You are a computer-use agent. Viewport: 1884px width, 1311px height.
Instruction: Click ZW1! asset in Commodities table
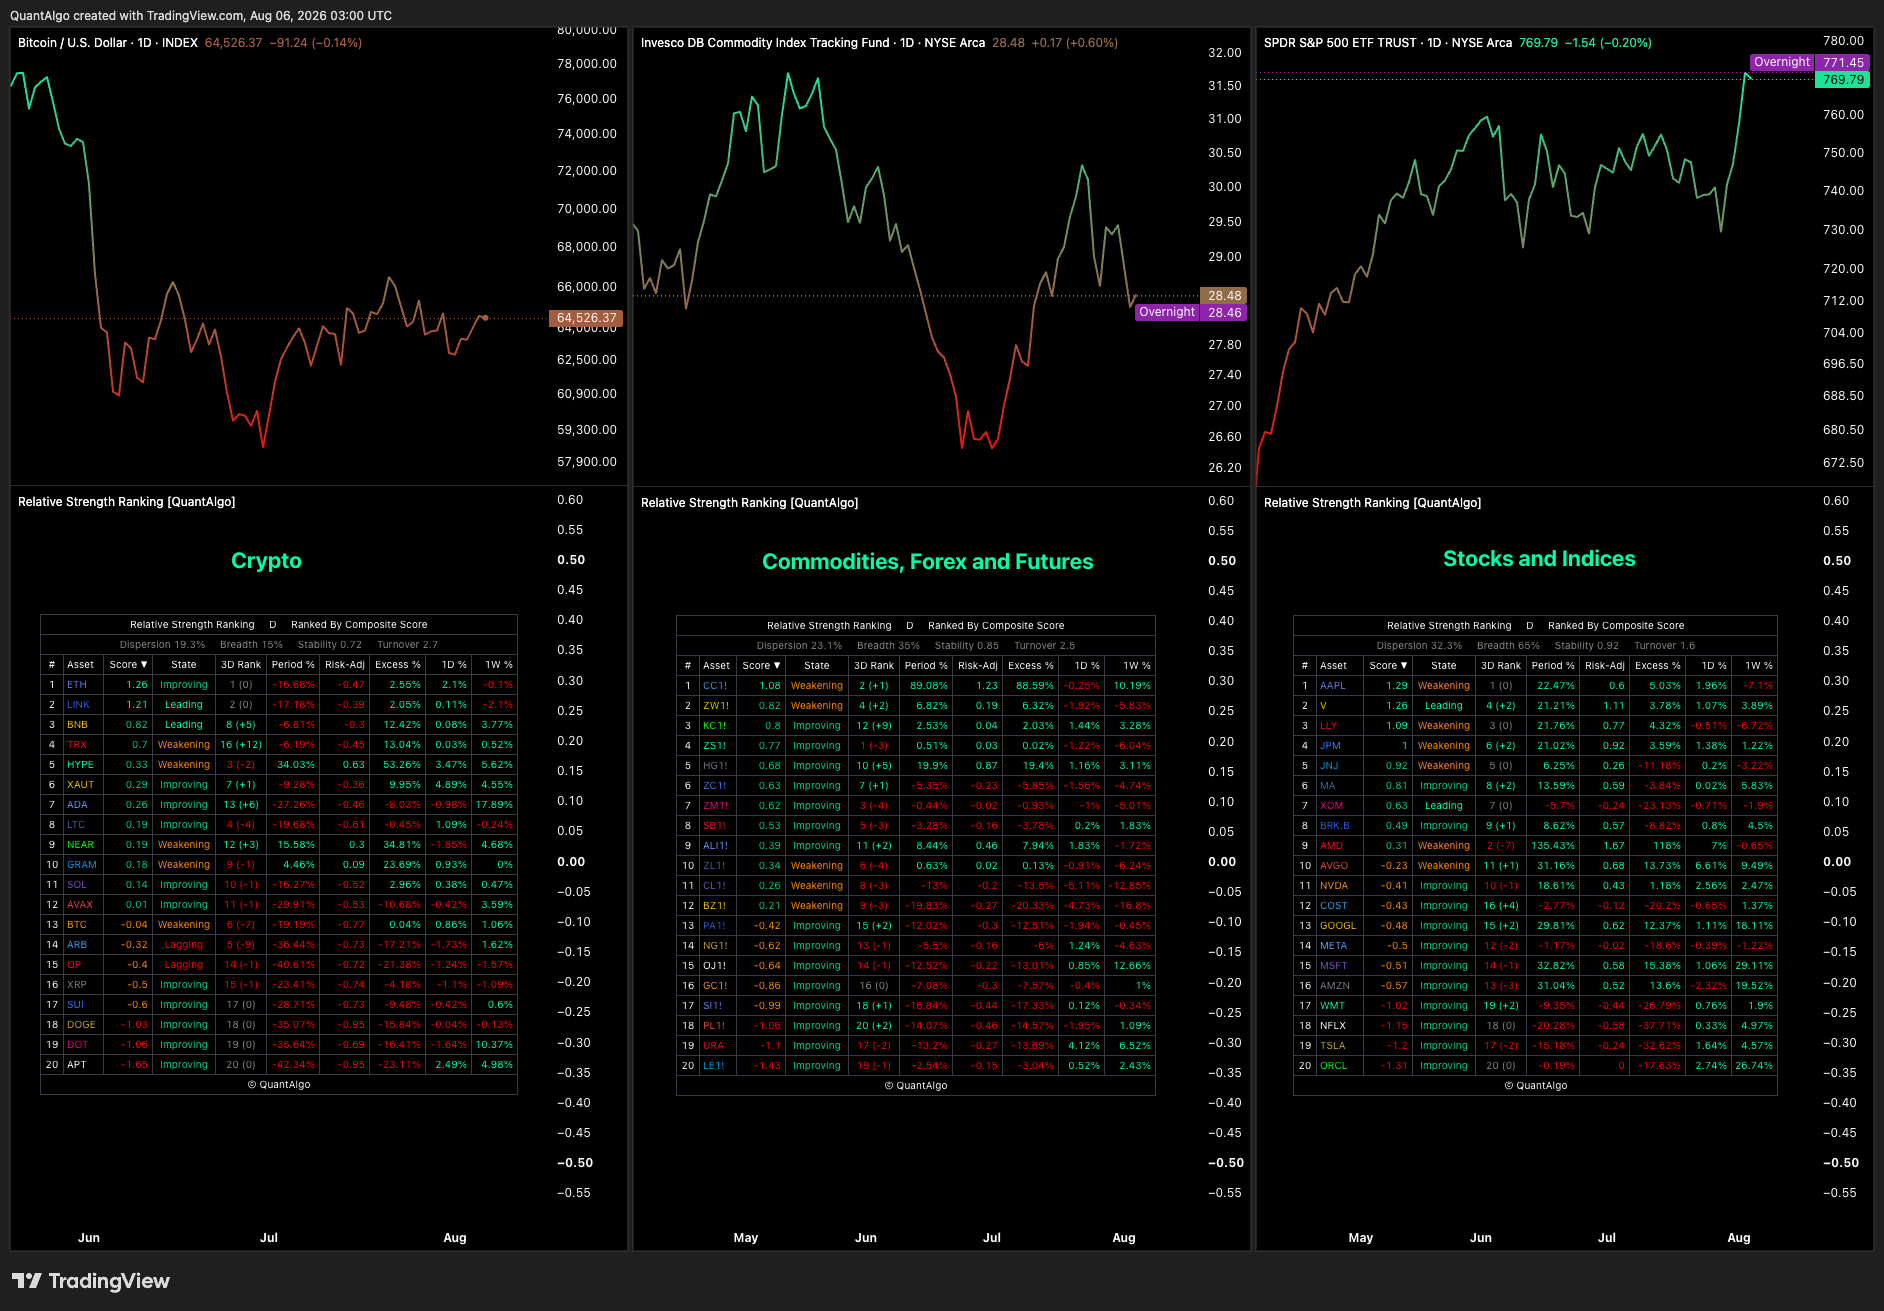point(716,706)
